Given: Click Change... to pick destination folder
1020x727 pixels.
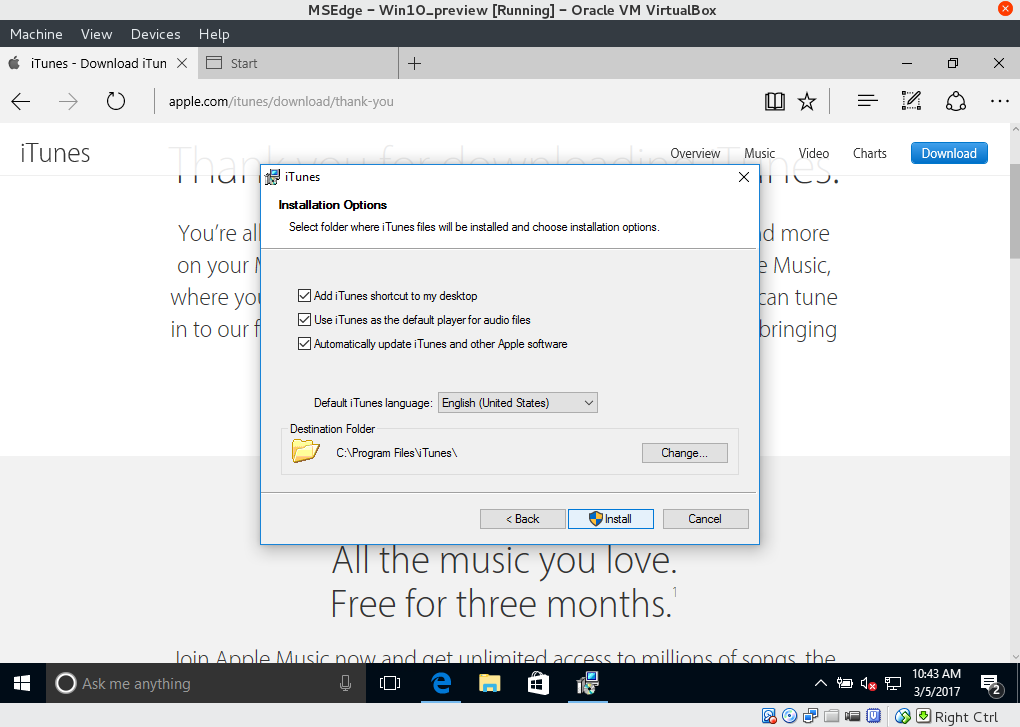Looking at the screenshot, I should 684,453.
